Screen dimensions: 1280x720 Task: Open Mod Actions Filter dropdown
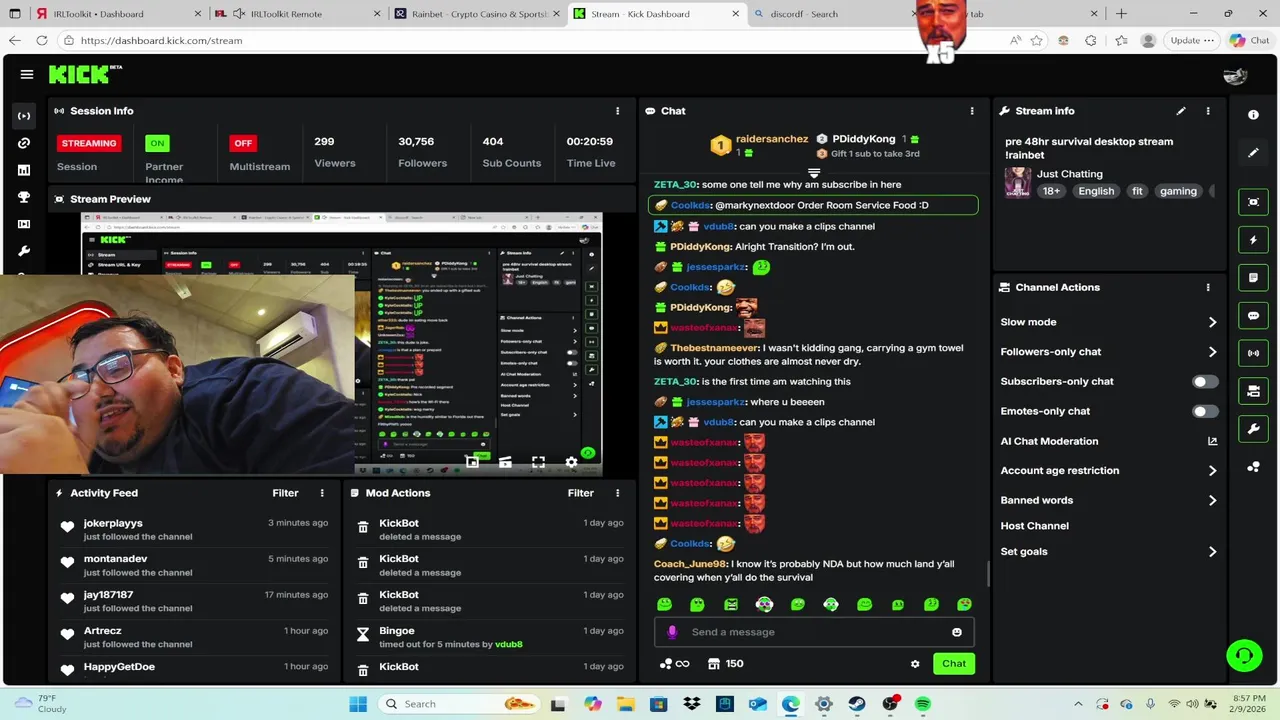(x=581, y=493)
